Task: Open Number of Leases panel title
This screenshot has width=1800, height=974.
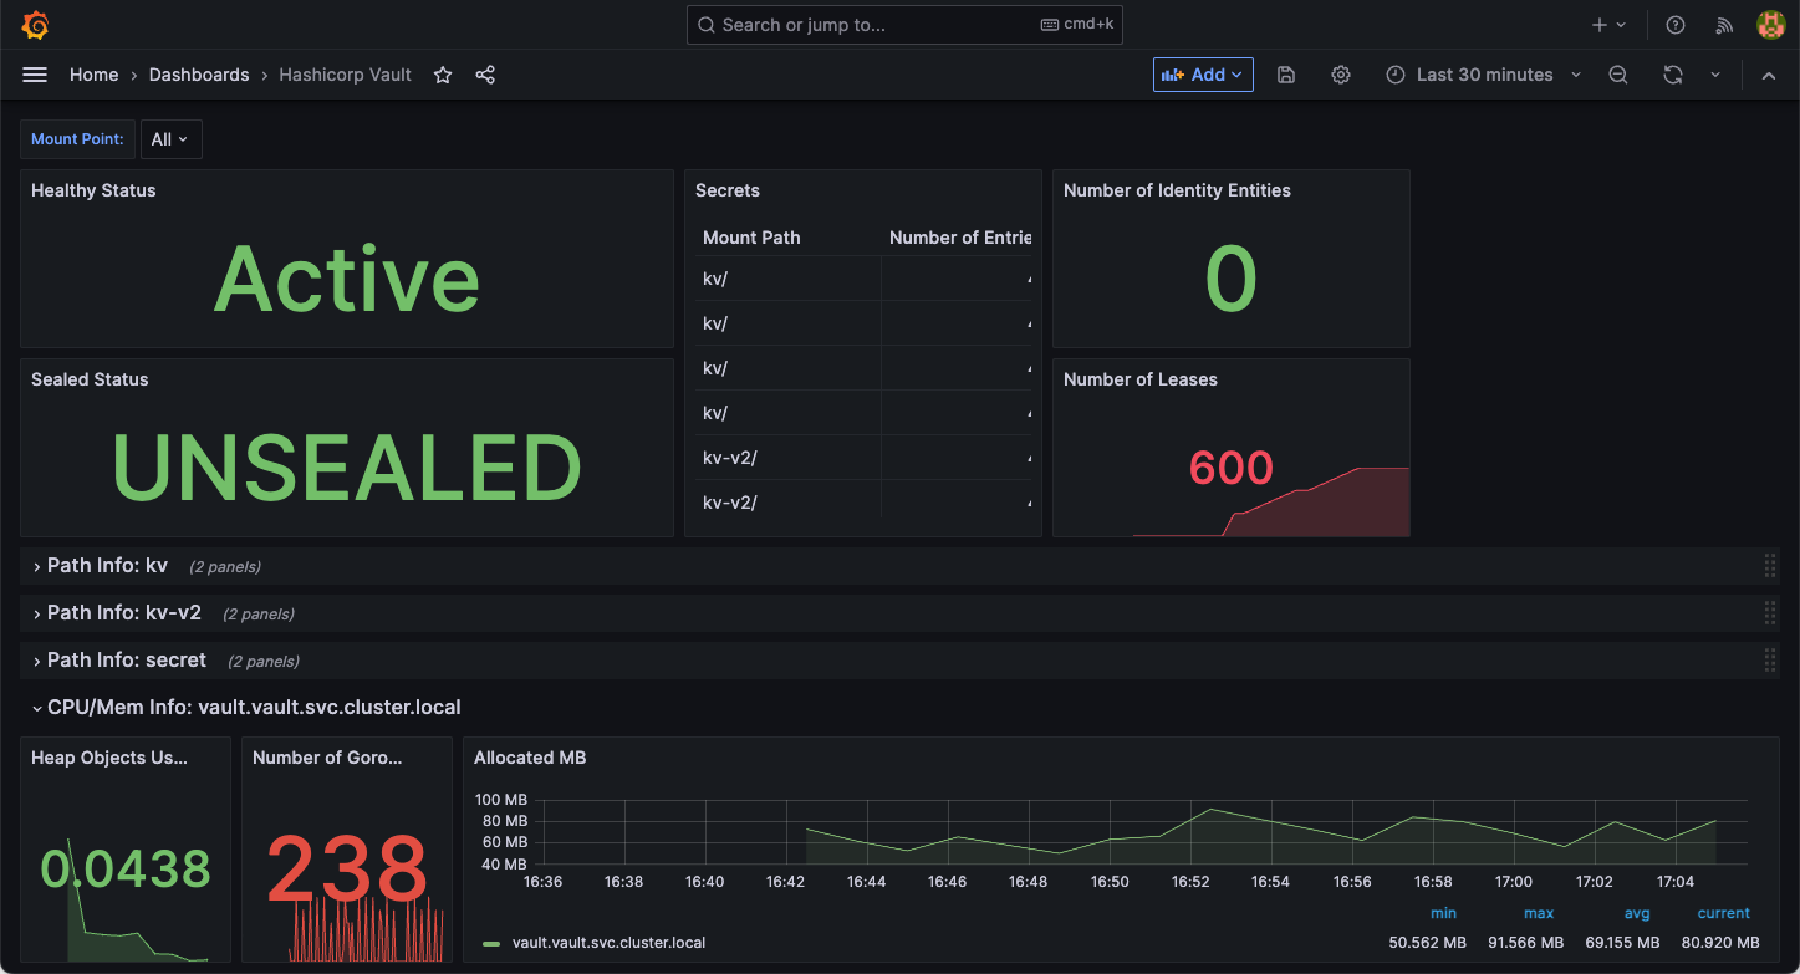Action: pos(1140,380)
